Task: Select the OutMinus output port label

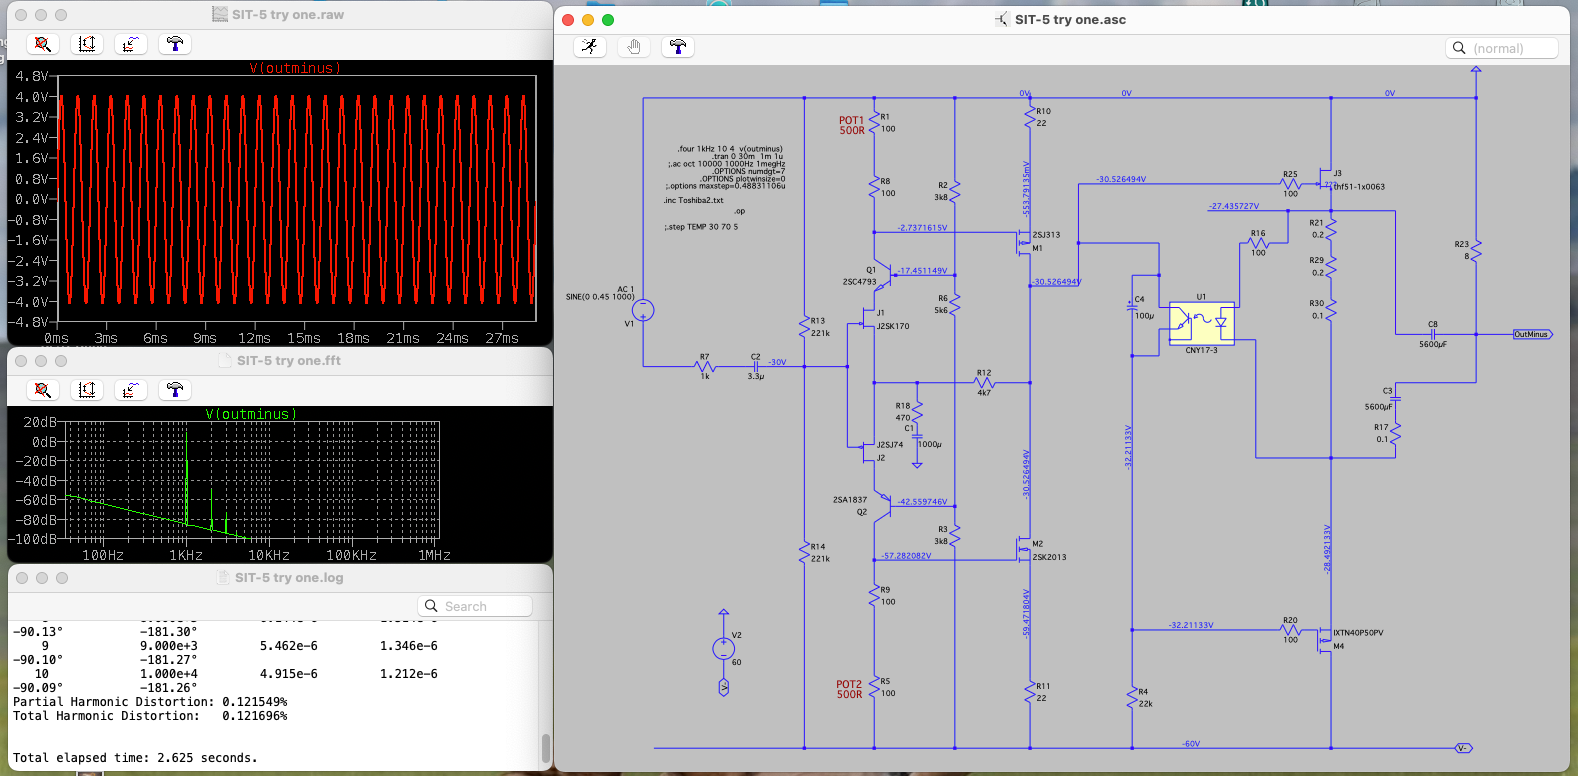Action: 1532,334
